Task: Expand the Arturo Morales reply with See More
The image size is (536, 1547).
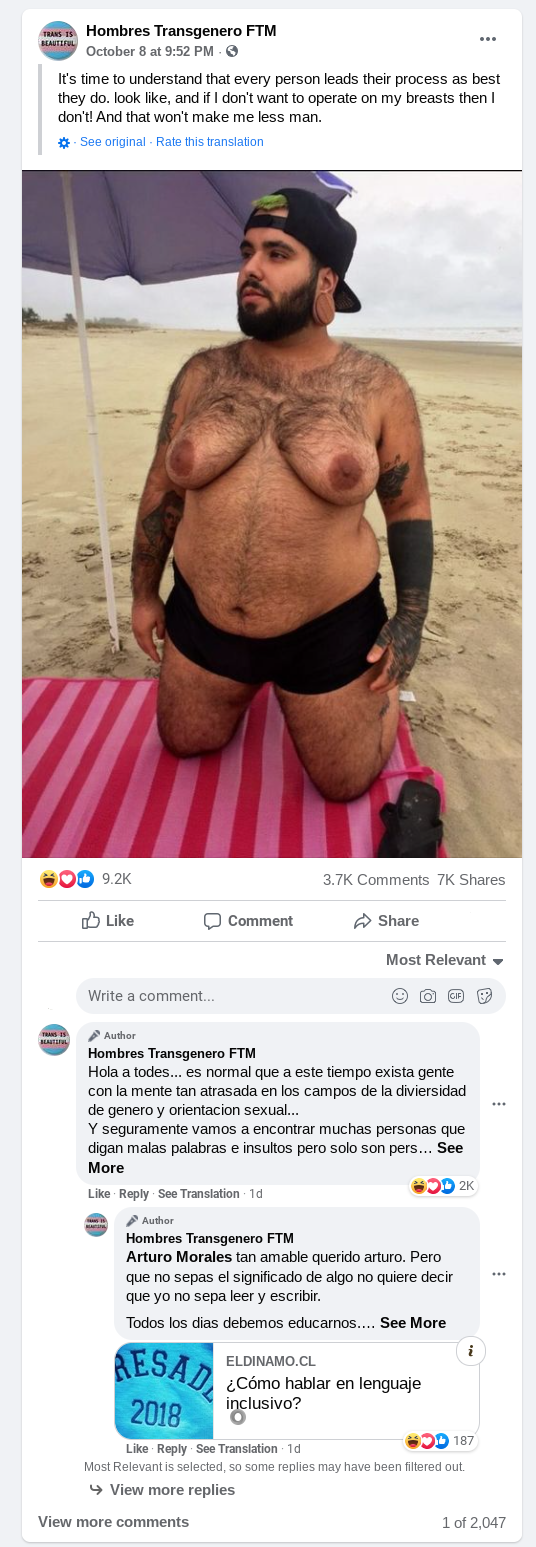Action: pyautogui.click(x=413, y=1322)
